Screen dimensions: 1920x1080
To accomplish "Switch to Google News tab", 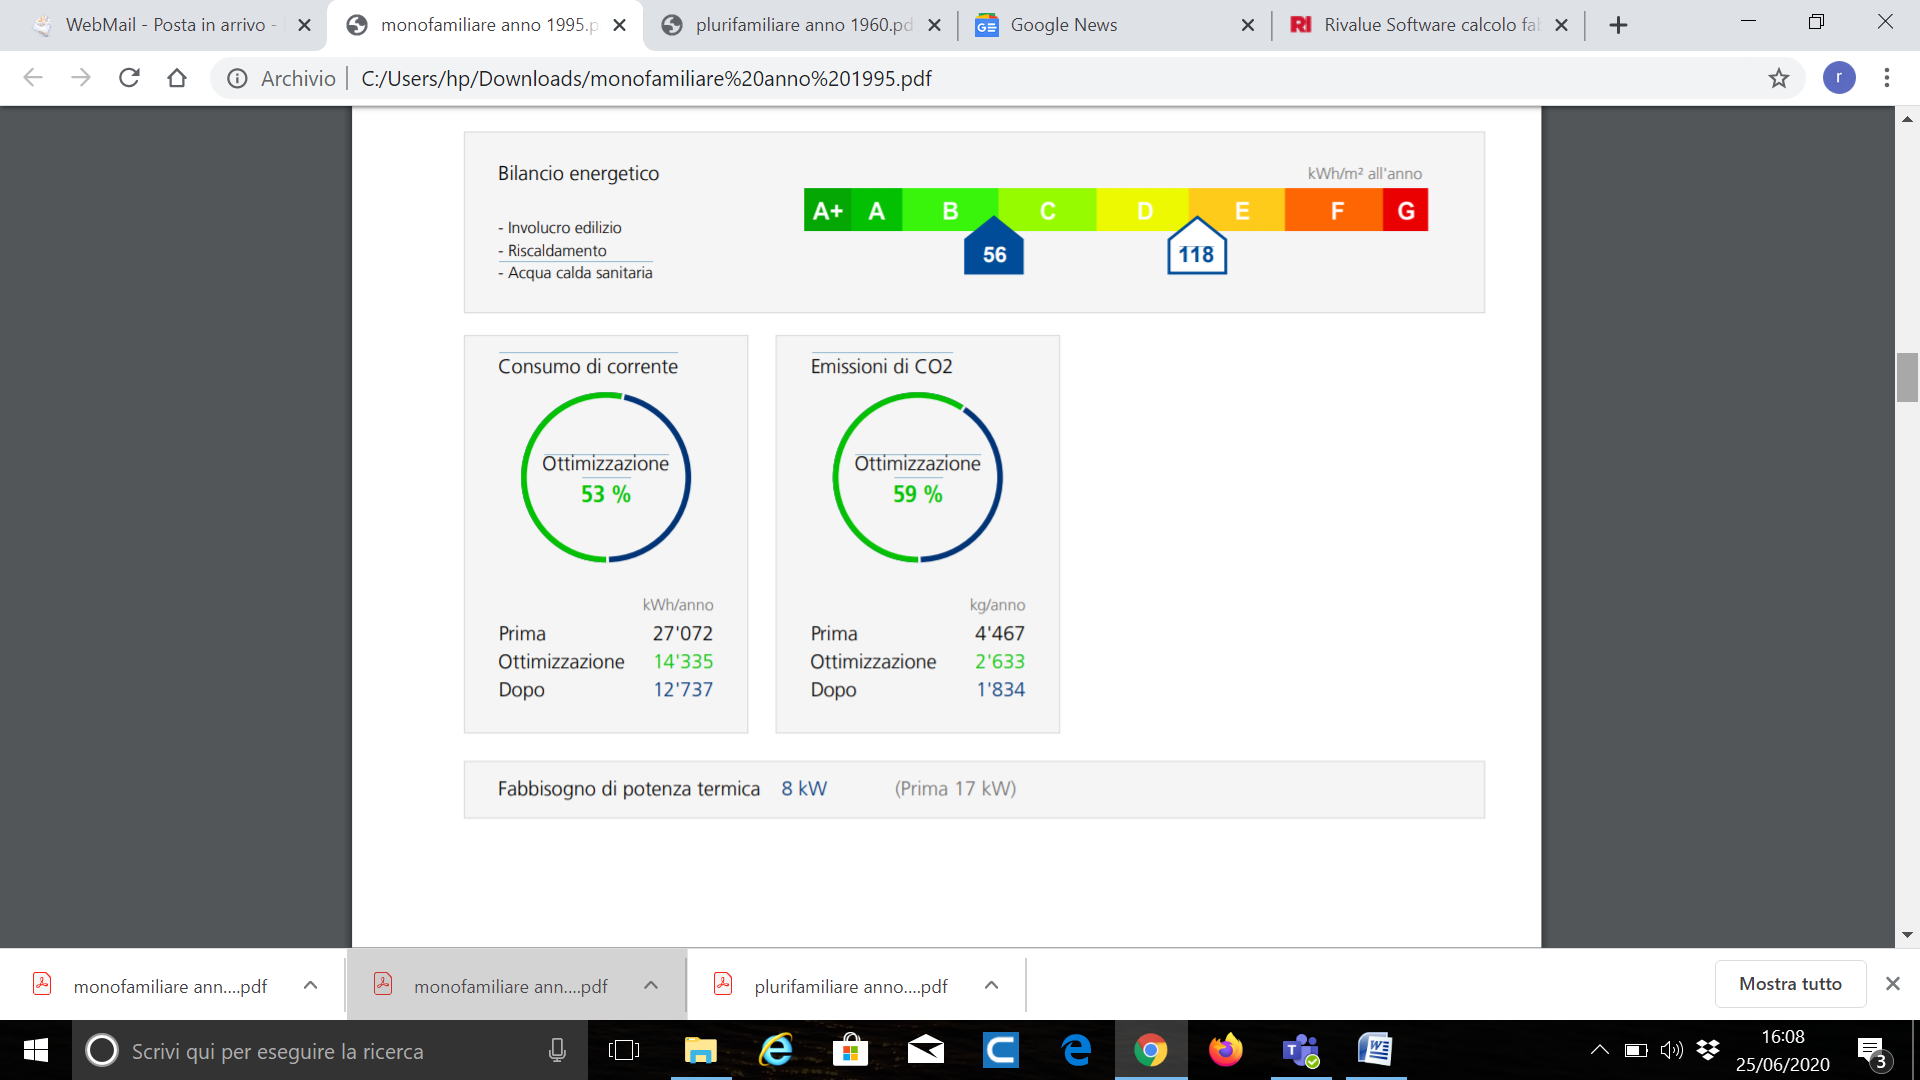I will click(1063, 25).
